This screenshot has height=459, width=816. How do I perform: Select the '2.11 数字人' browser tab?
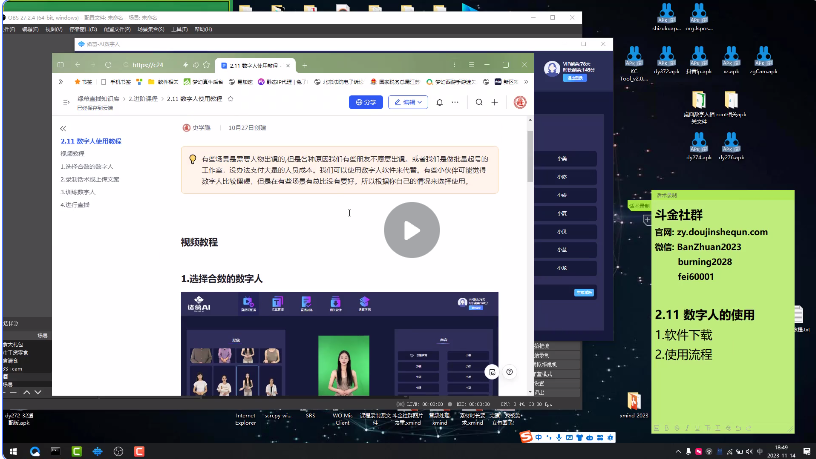255,66
